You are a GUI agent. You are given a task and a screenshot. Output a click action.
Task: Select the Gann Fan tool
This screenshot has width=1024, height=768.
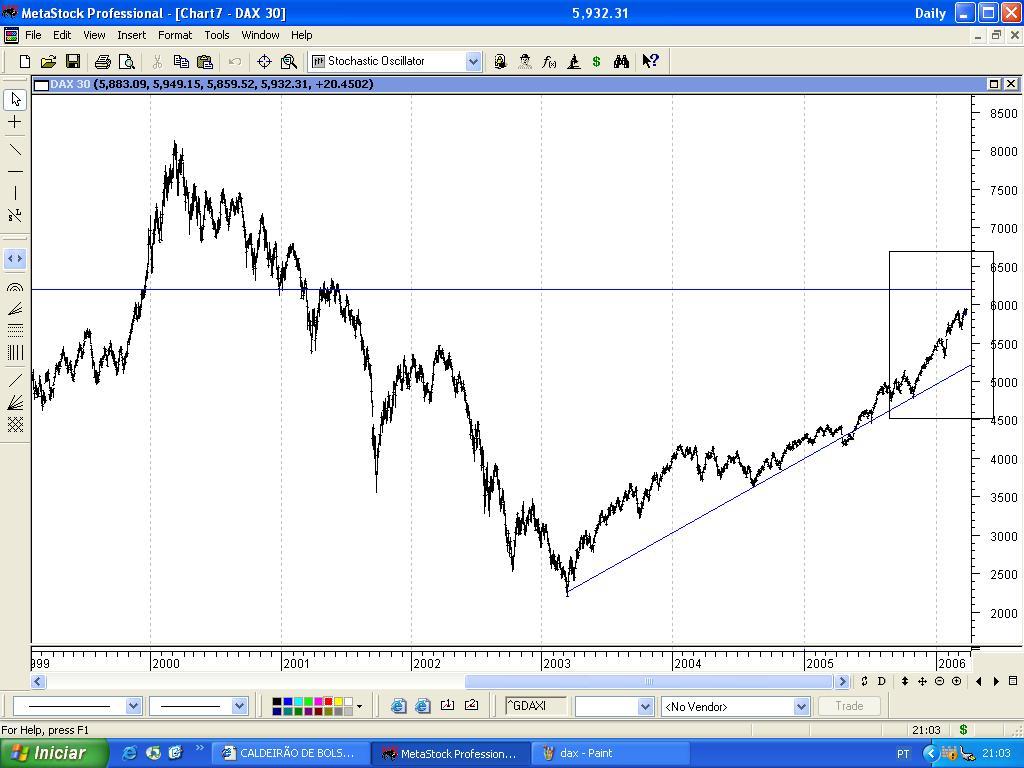[15, 402]
